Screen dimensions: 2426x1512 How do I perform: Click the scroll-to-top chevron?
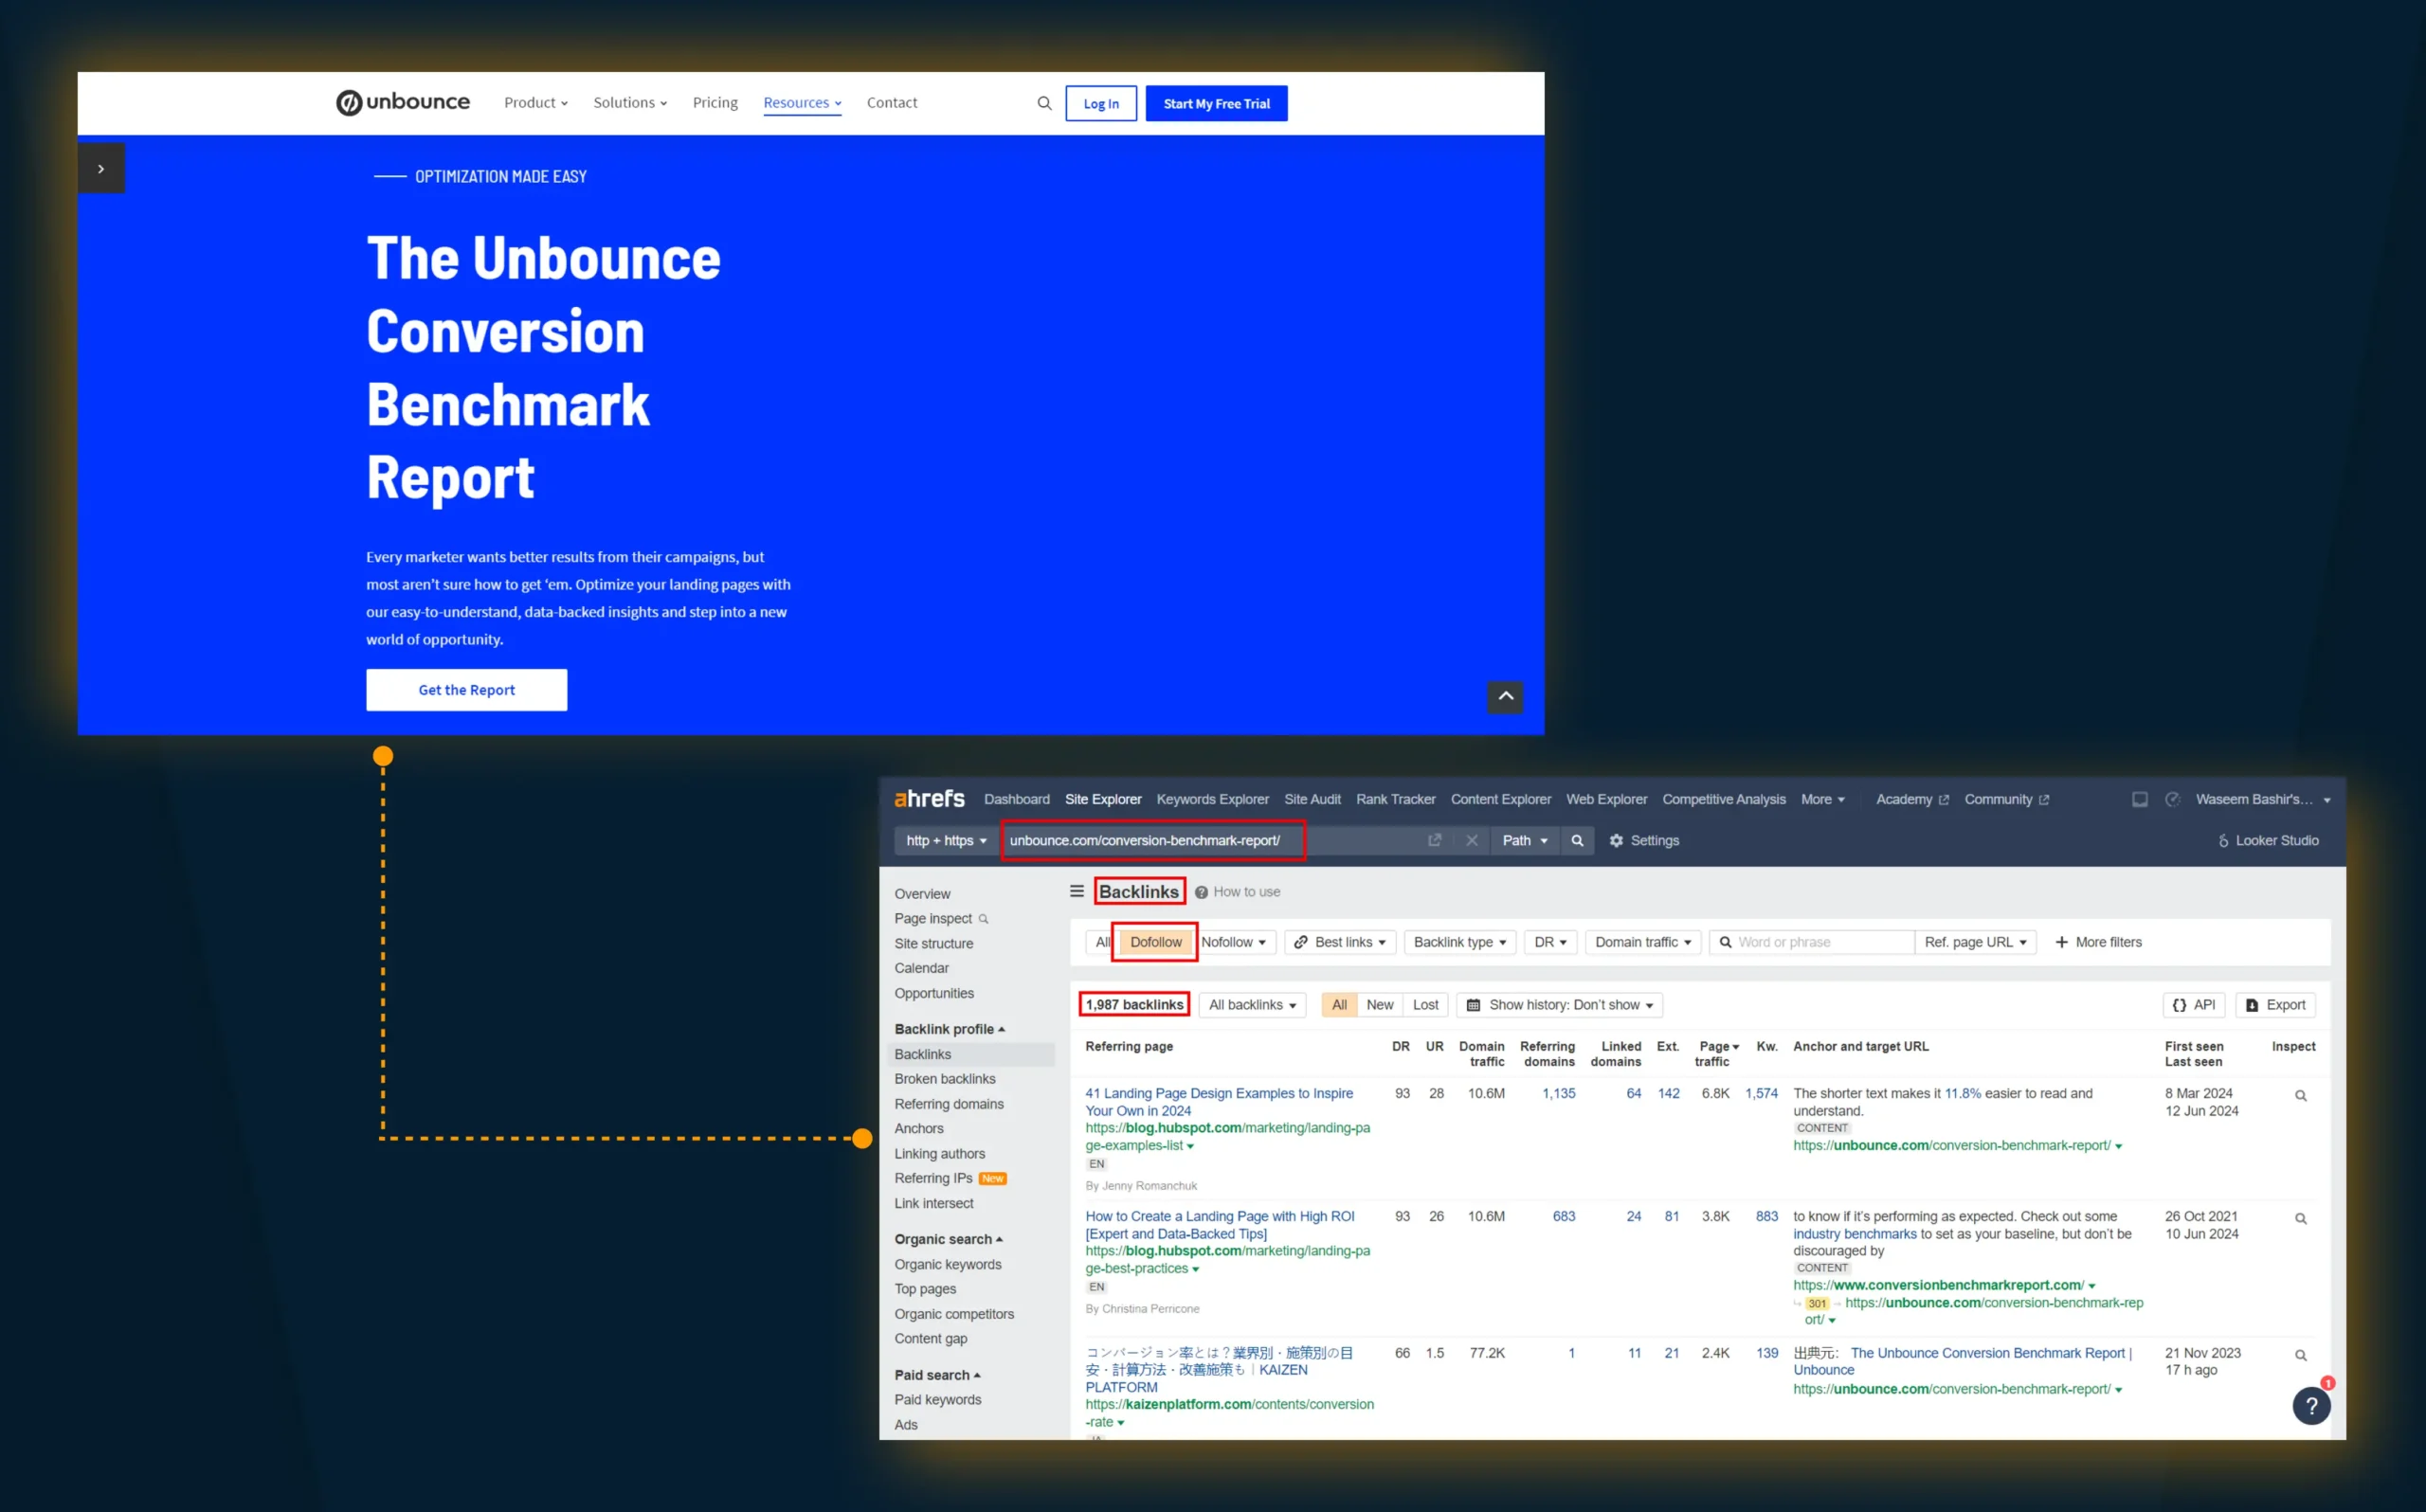pos(1505,697)
